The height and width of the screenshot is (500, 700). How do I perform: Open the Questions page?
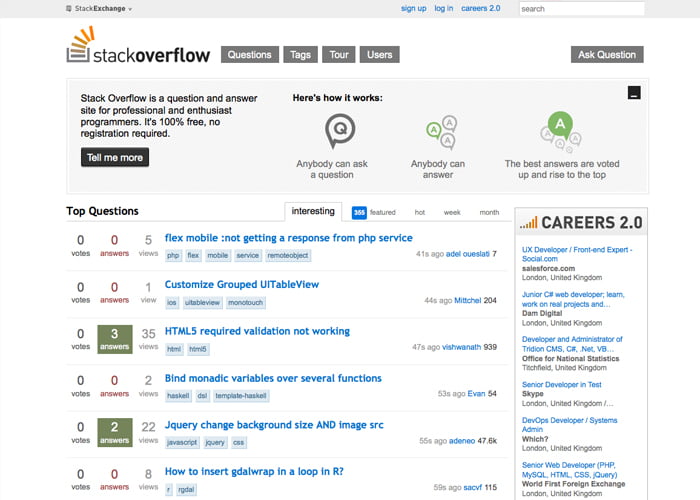250,54
